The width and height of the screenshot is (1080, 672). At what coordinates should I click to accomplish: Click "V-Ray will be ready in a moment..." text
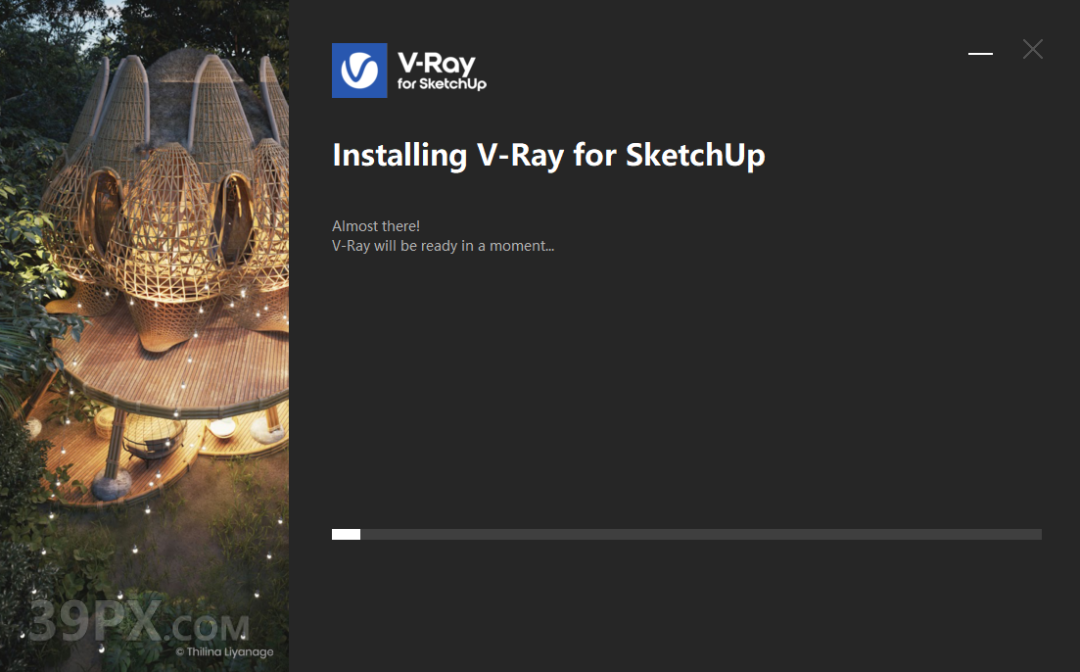[443, 246]
